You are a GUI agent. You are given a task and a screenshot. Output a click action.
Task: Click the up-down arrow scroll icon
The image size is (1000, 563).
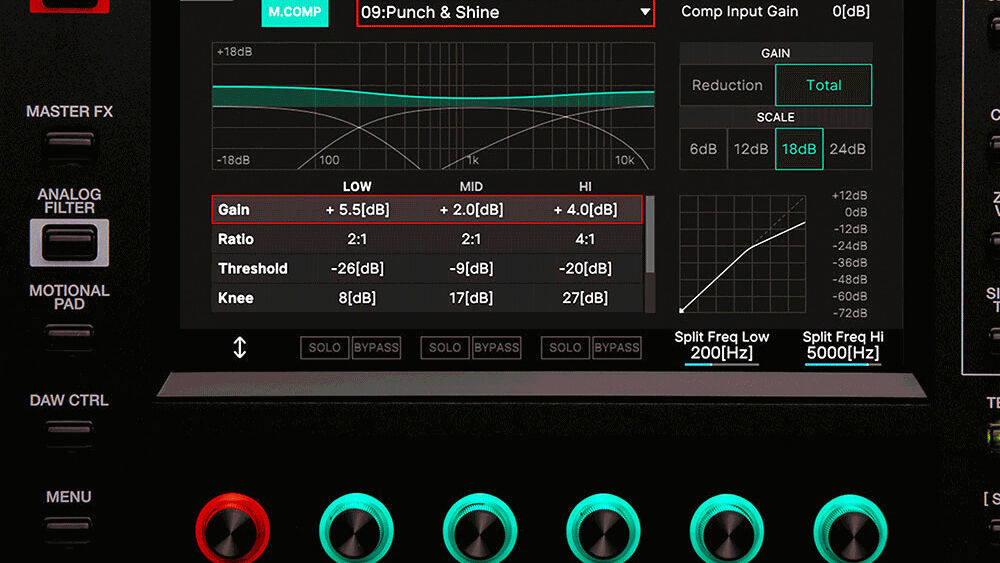tap(240, 347)
